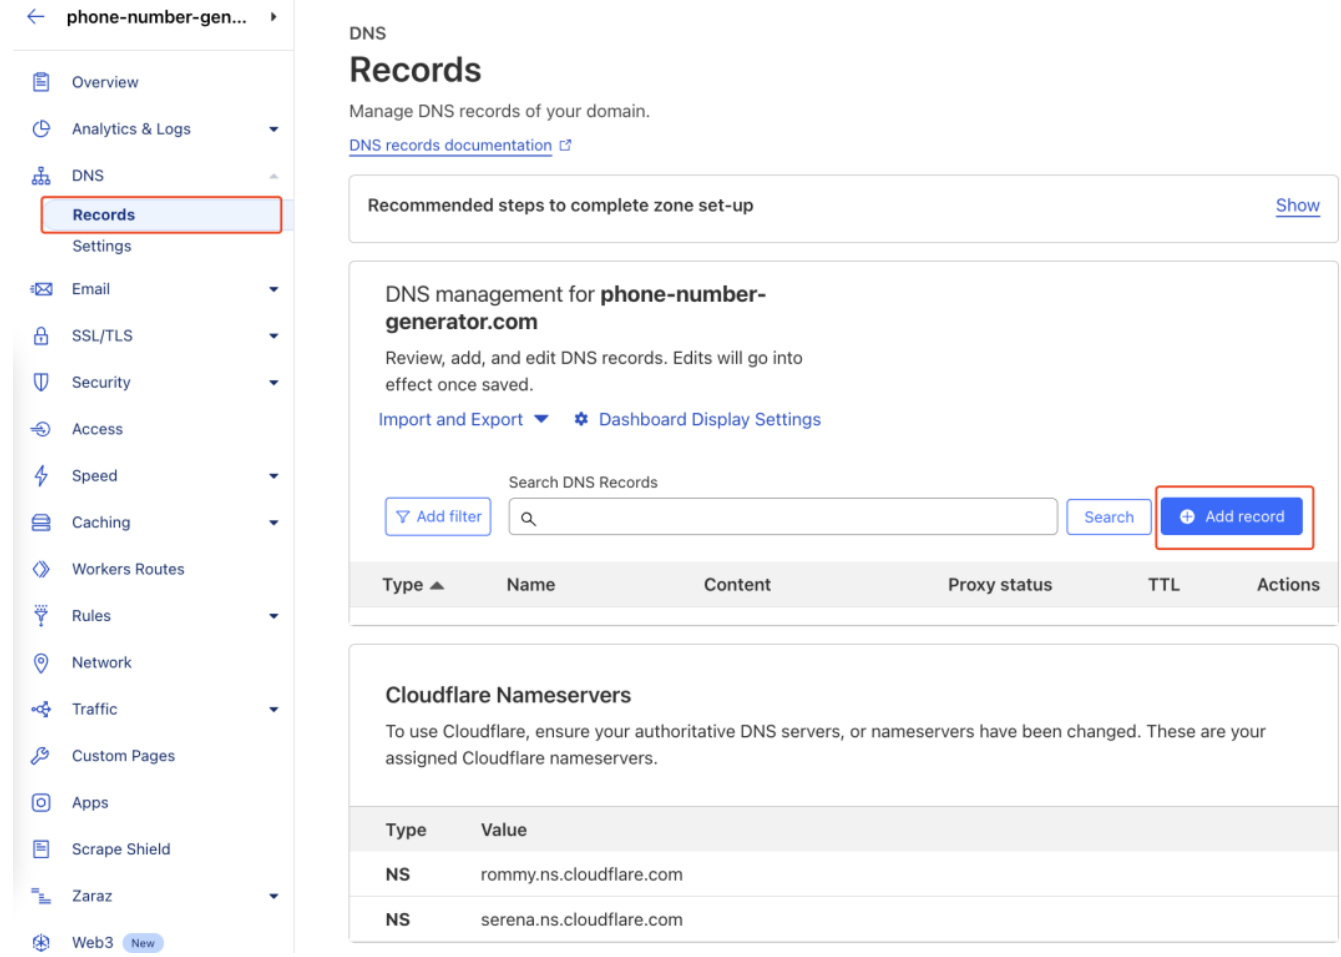
Task: Open DNS Settings in the sidebar
Action: coord(101,246)
